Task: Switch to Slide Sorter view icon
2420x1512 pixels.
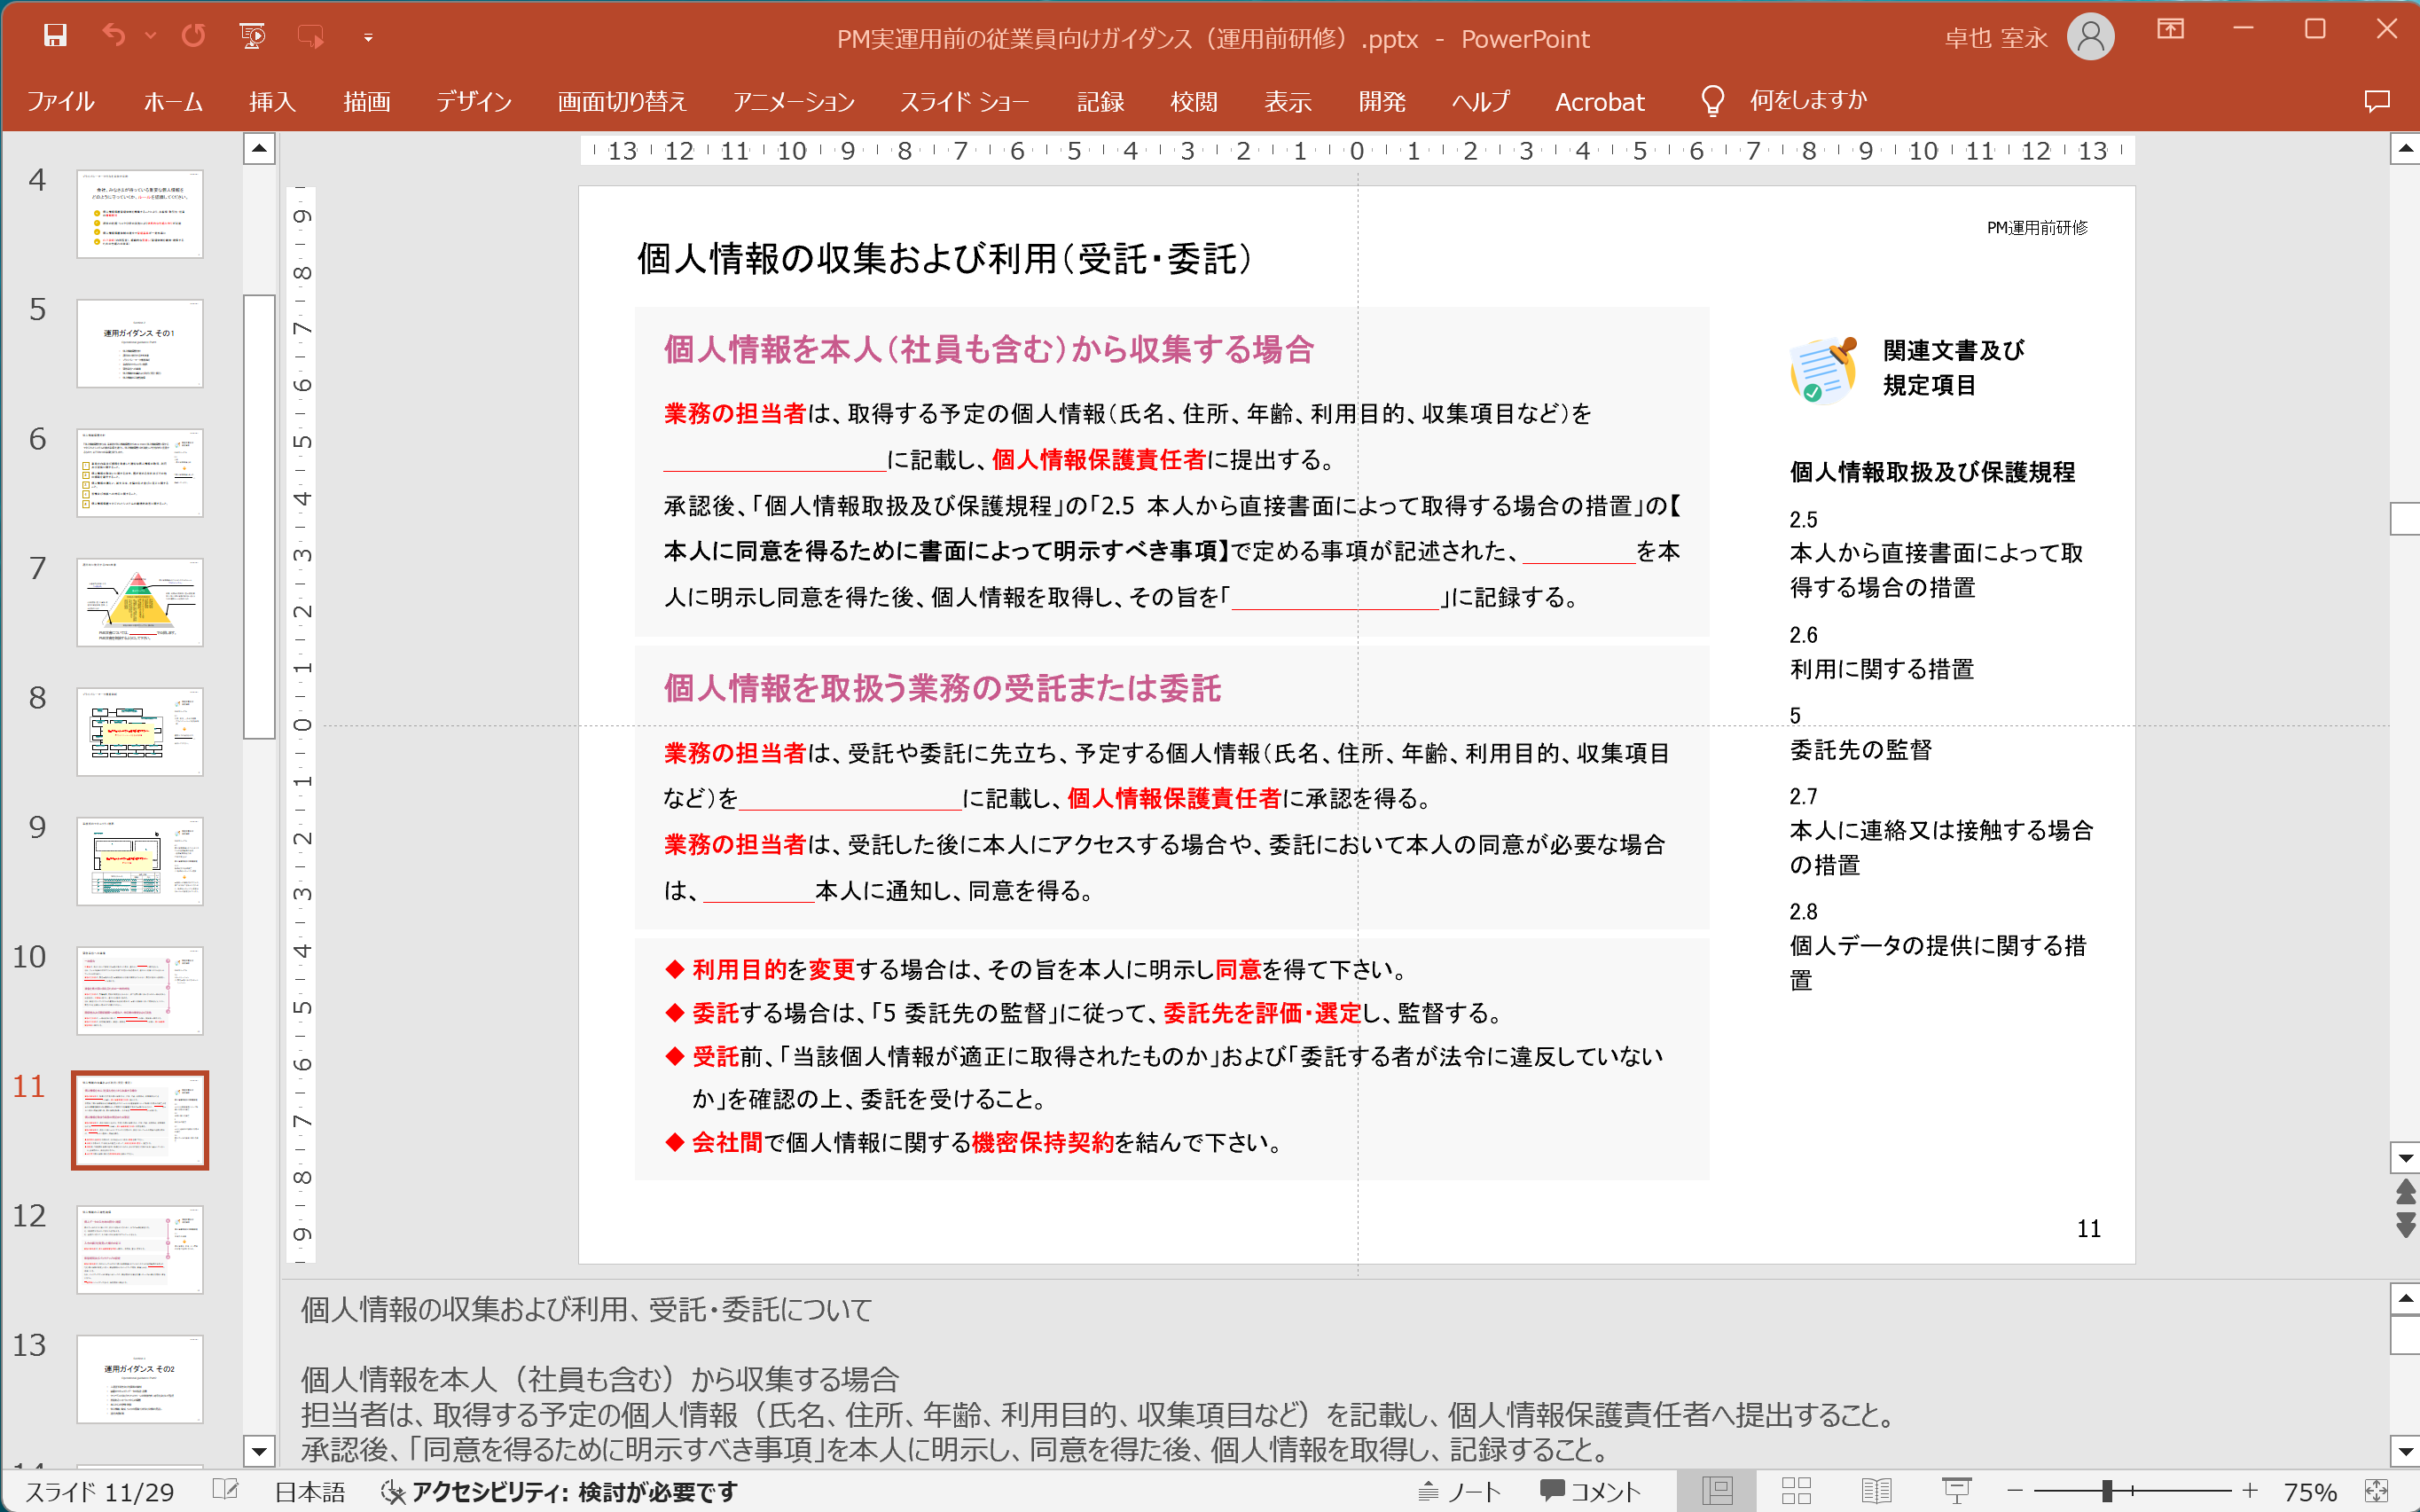Action: click(1796, 1491)
